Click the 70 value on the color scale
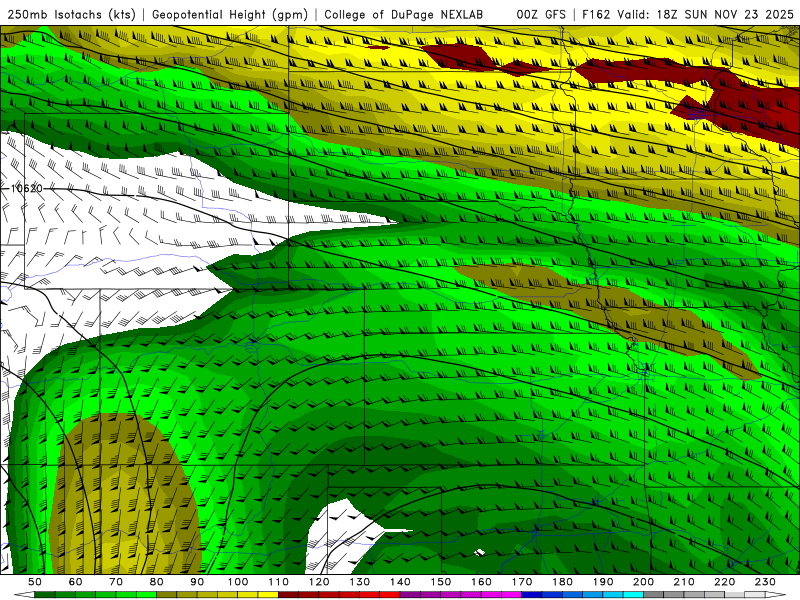The width and height of the screenshot is (800, 600). (116, 582)
